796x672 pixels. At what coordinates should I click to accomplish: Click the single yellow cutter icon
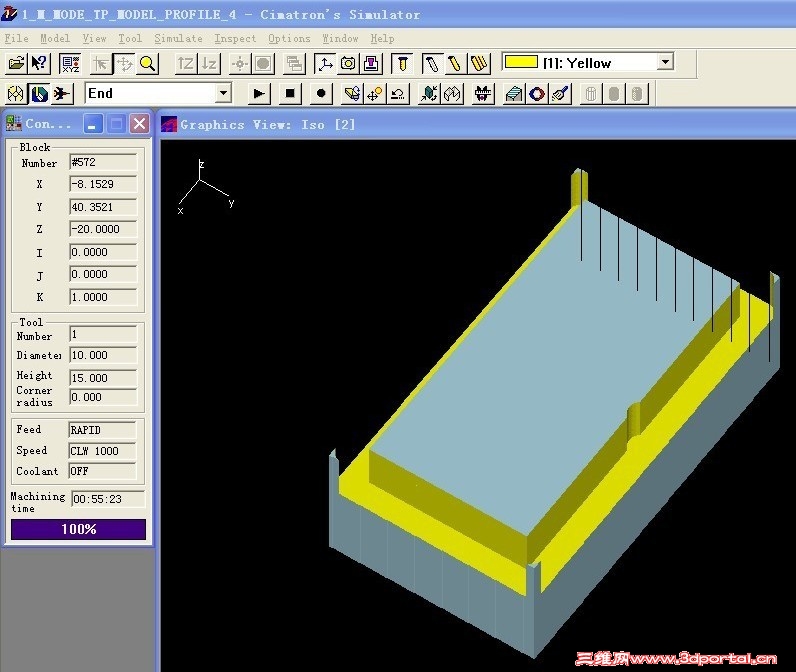pyautogui.click(x=455, y=63)
